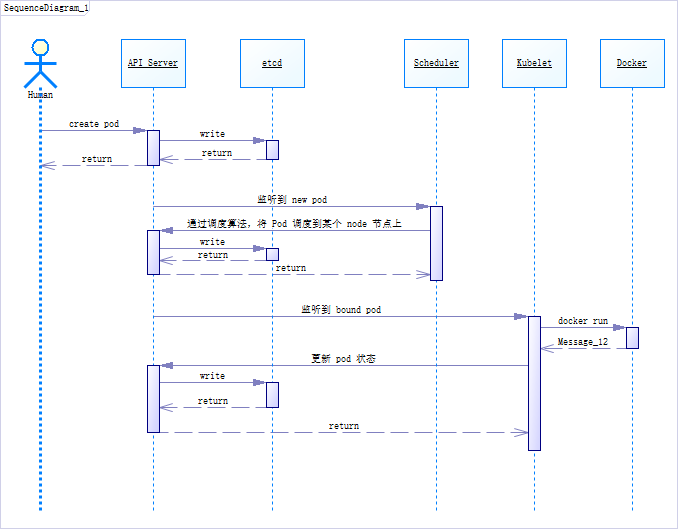The width and height of the screenshot is (678, 529).
Task: Select the Message_12 return label
Action: tap(582, 342)
